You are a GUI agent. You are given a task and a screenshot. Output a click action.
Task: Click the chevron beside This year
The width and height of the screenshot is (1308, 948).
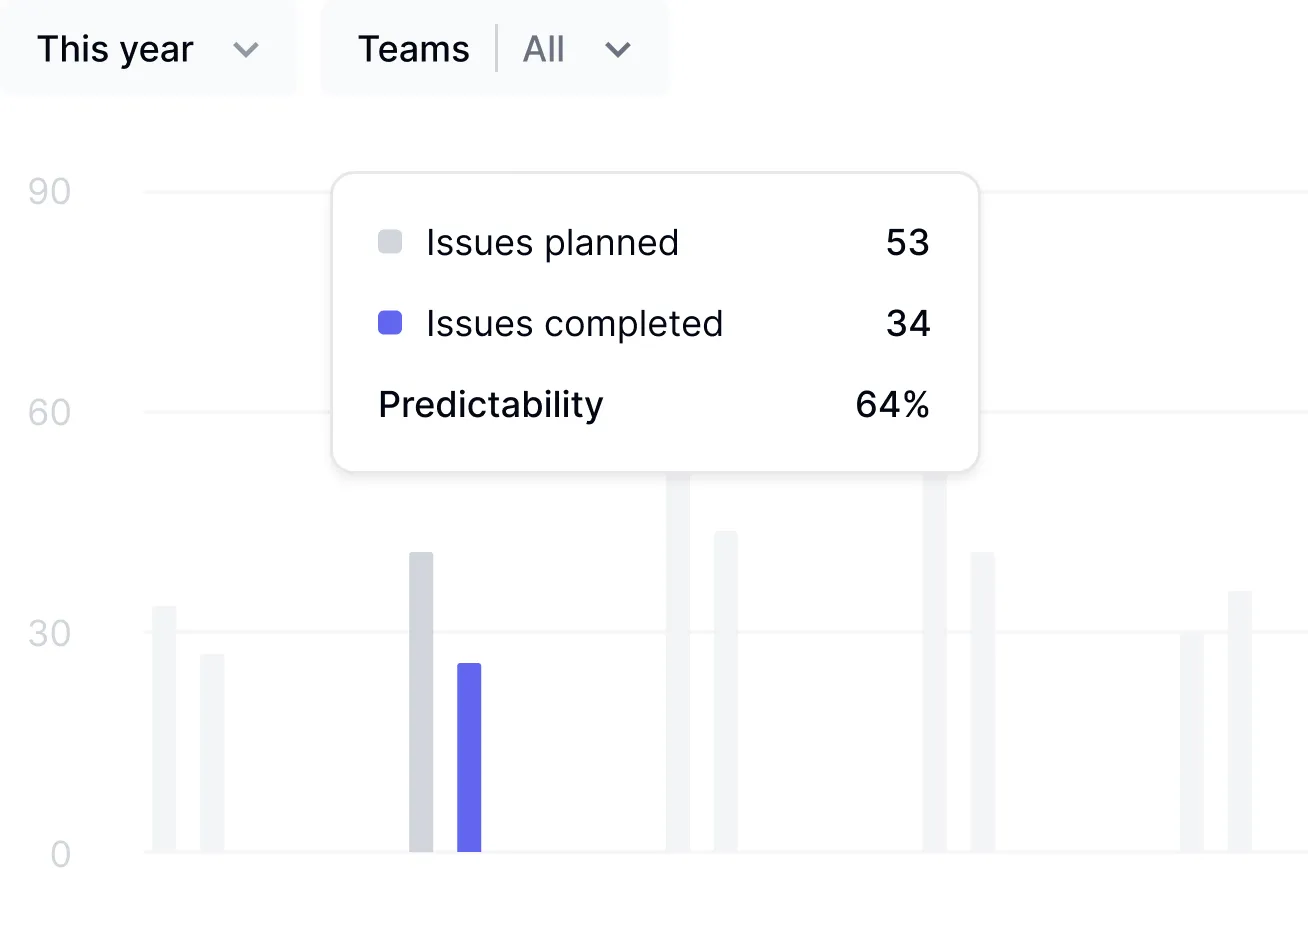click(246, 50)
